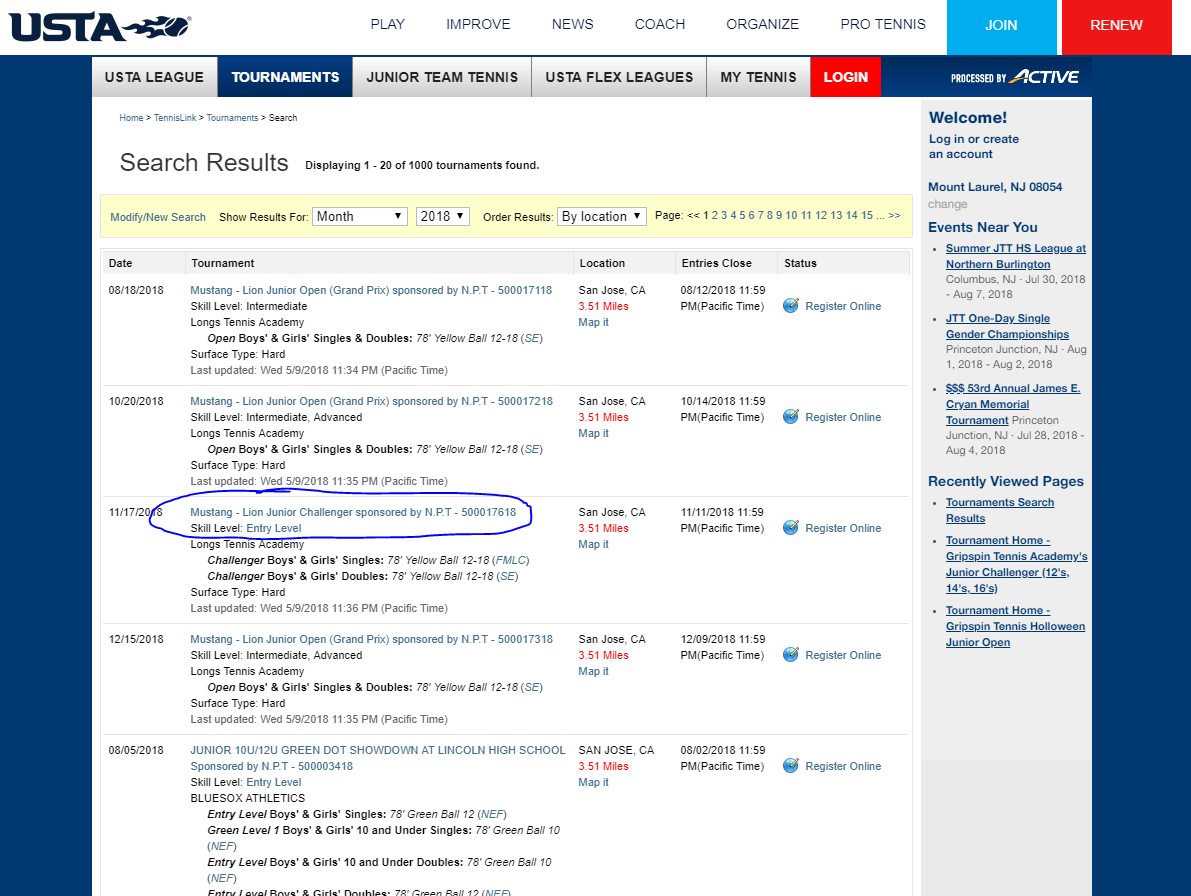Open the PRO TENNIS menu
The width and height of the screenshot is (1191, 896).
[883, 24]
